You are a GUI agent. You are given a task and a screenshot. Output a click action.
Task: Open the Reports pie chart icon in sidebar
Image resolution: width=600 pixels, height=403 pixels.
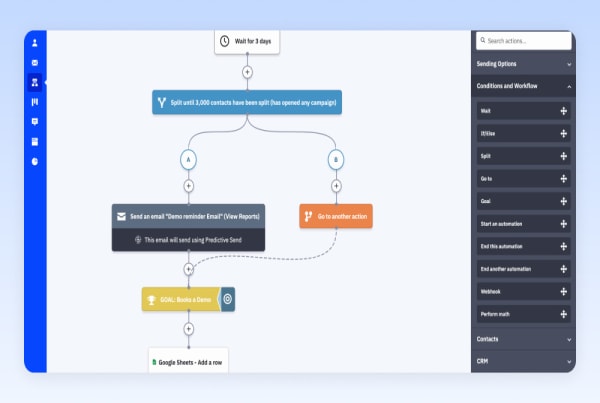35,162
